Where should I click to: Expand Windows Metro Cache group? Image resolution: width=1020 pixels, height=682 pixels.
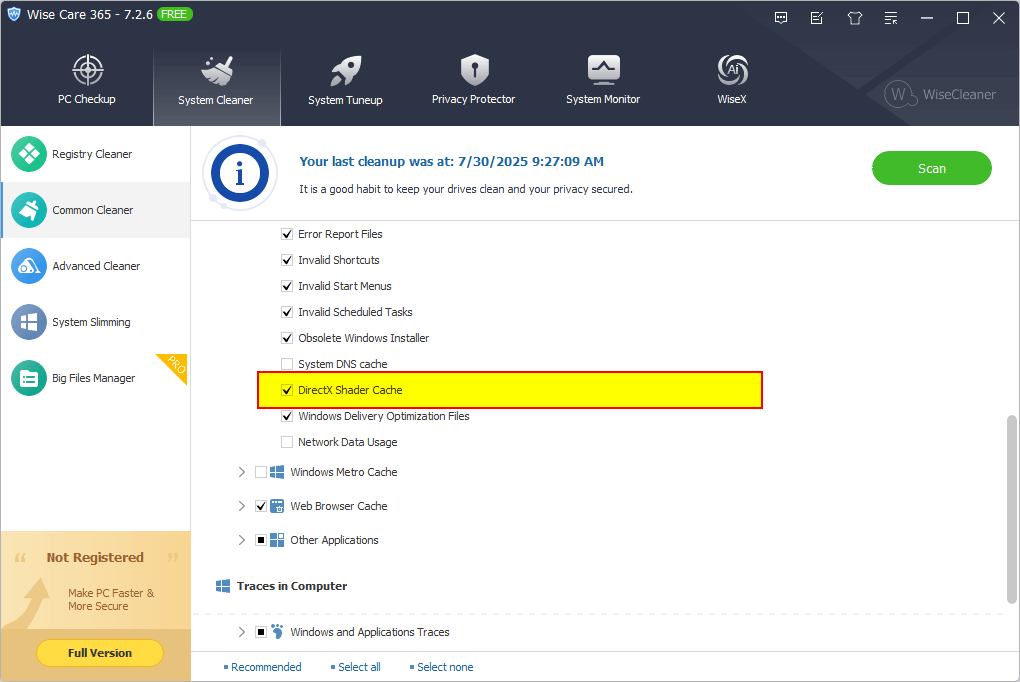coord(241,472)
